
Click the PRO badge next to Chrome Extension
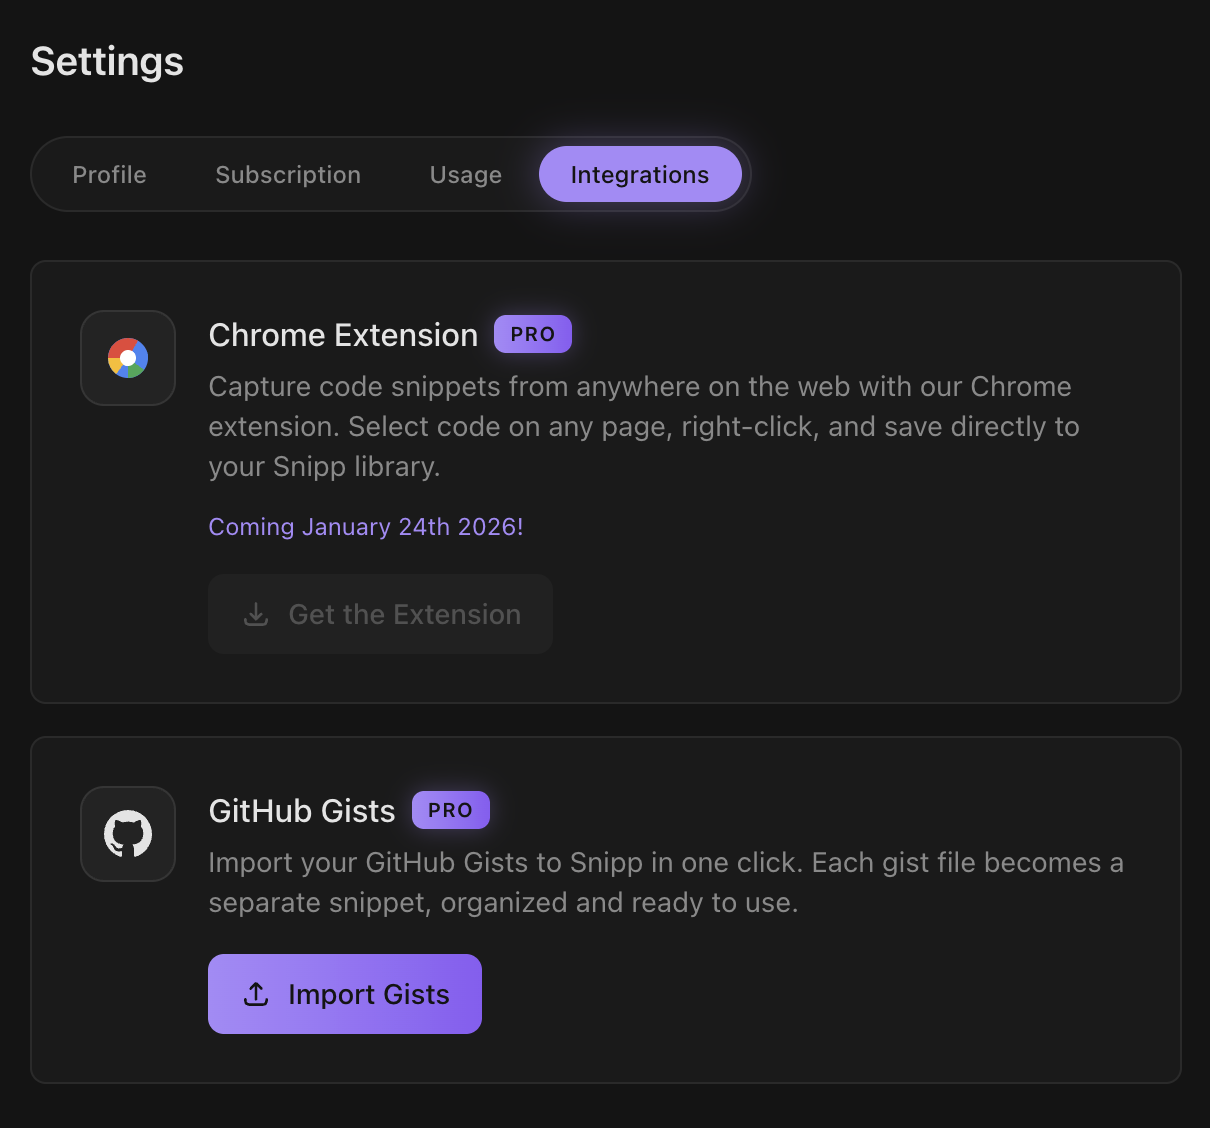(533, 334)
